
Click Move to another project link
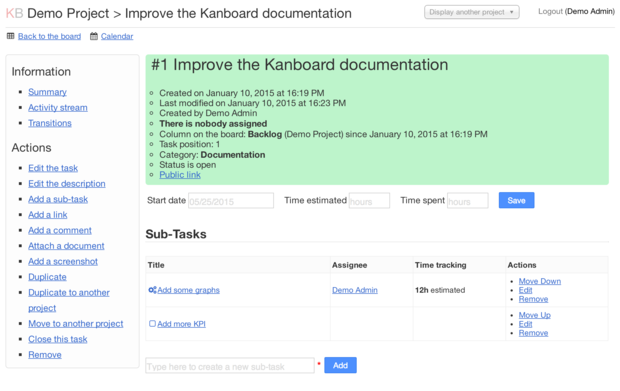coord(76,323)
